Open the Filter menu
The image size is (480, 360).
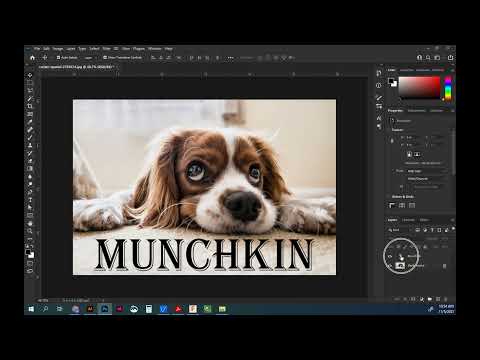click(x=106, y=49)
